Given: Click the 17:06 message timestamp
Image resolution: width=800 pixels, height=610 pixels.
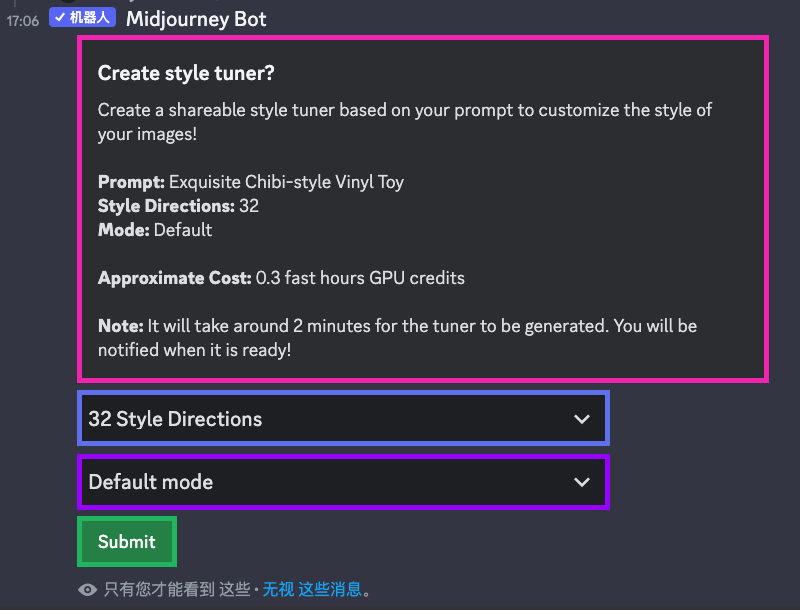Looking at the screenshot, I should (23, 20).
